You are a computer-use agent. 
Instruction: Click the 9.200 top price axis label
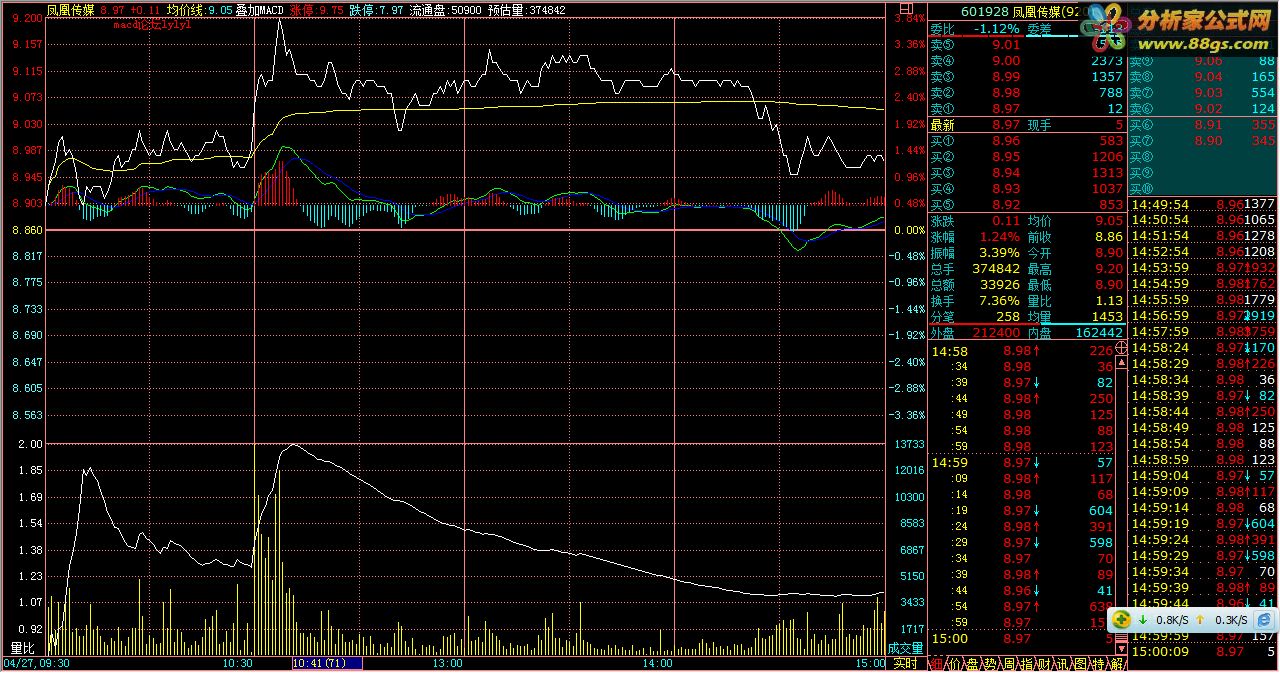[x=25, y=18]
